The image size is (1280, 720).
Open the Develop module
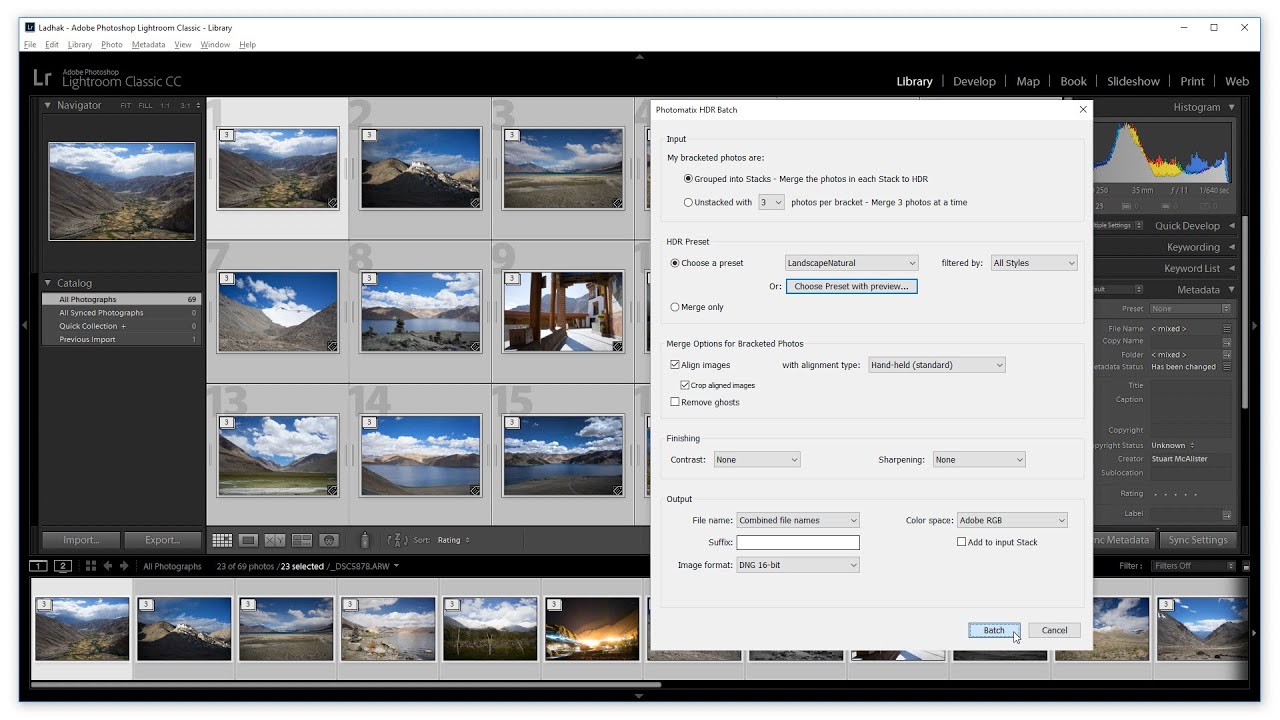tap(974, 82)
